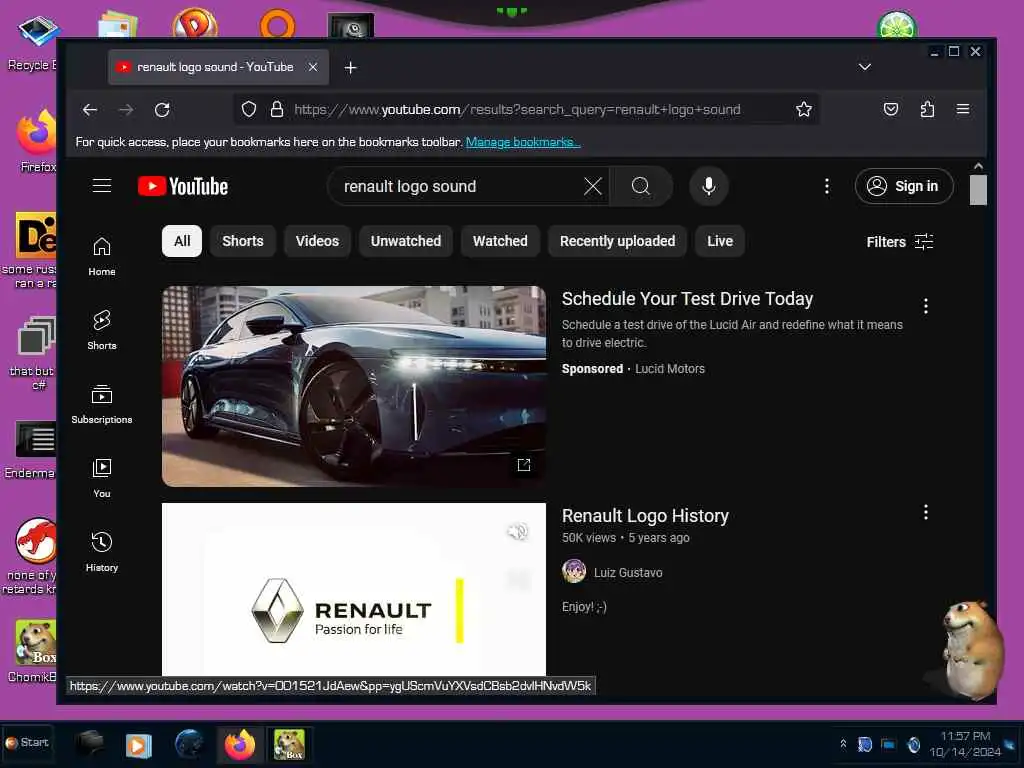Open the media player taskbar icon

point(138,745)
